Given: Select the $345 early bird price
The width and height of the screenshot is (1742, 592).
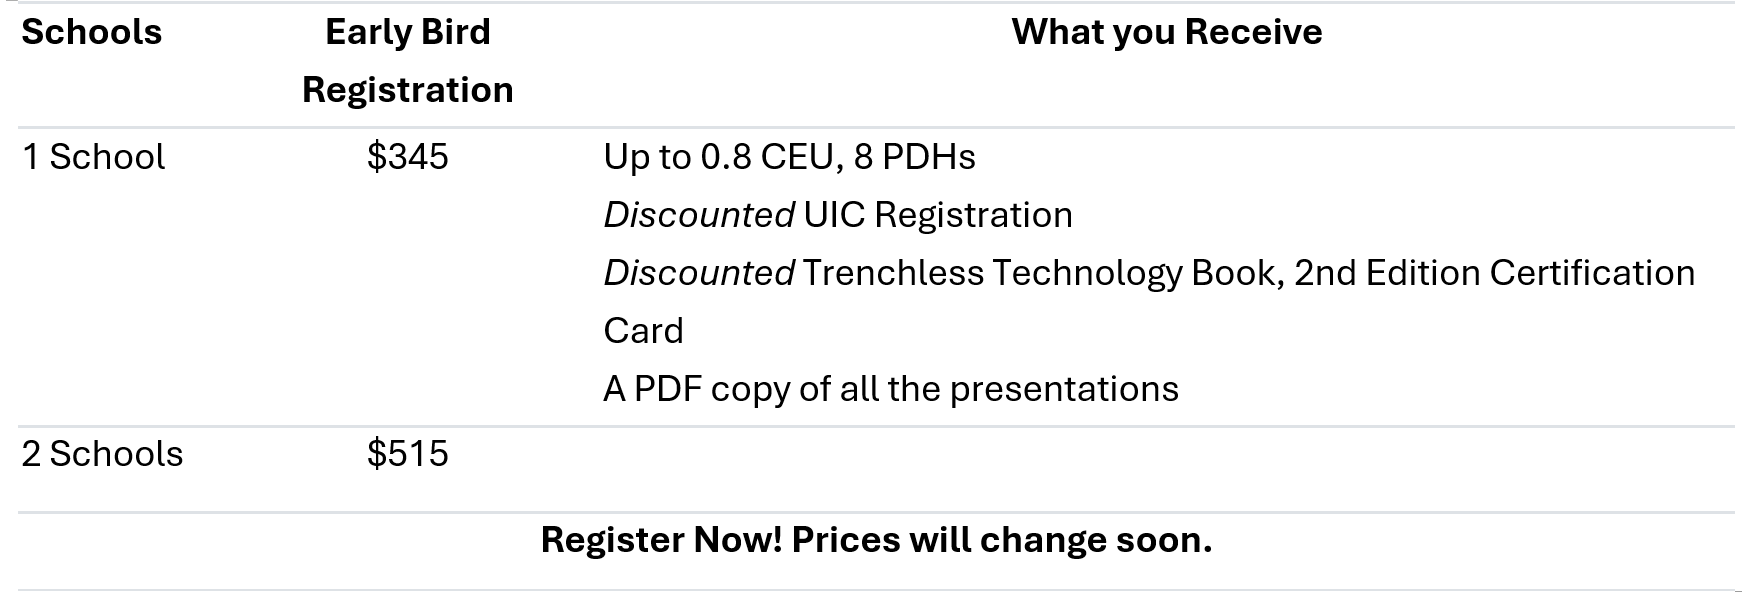Looking at the screenshot, I should [x=408, y=157].
